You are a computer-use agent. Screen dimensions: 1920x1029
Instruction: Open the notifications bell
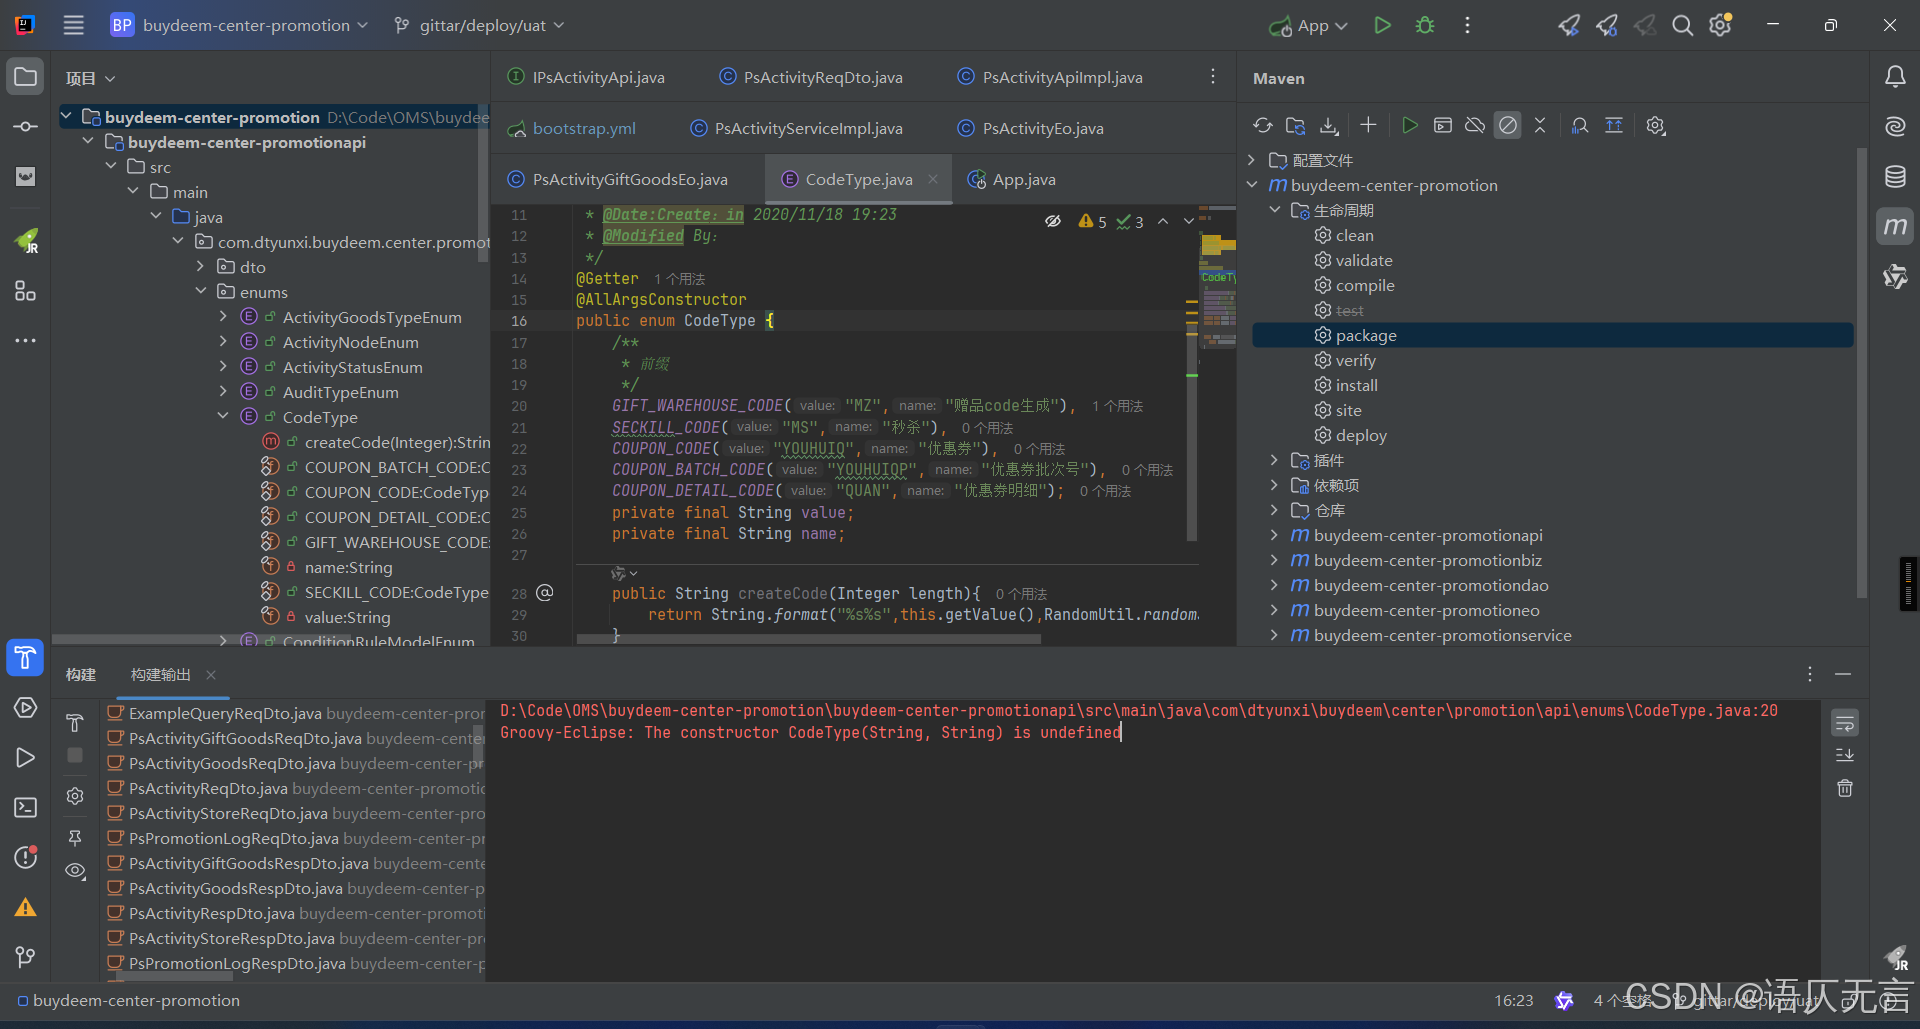tap(1895, 76)
